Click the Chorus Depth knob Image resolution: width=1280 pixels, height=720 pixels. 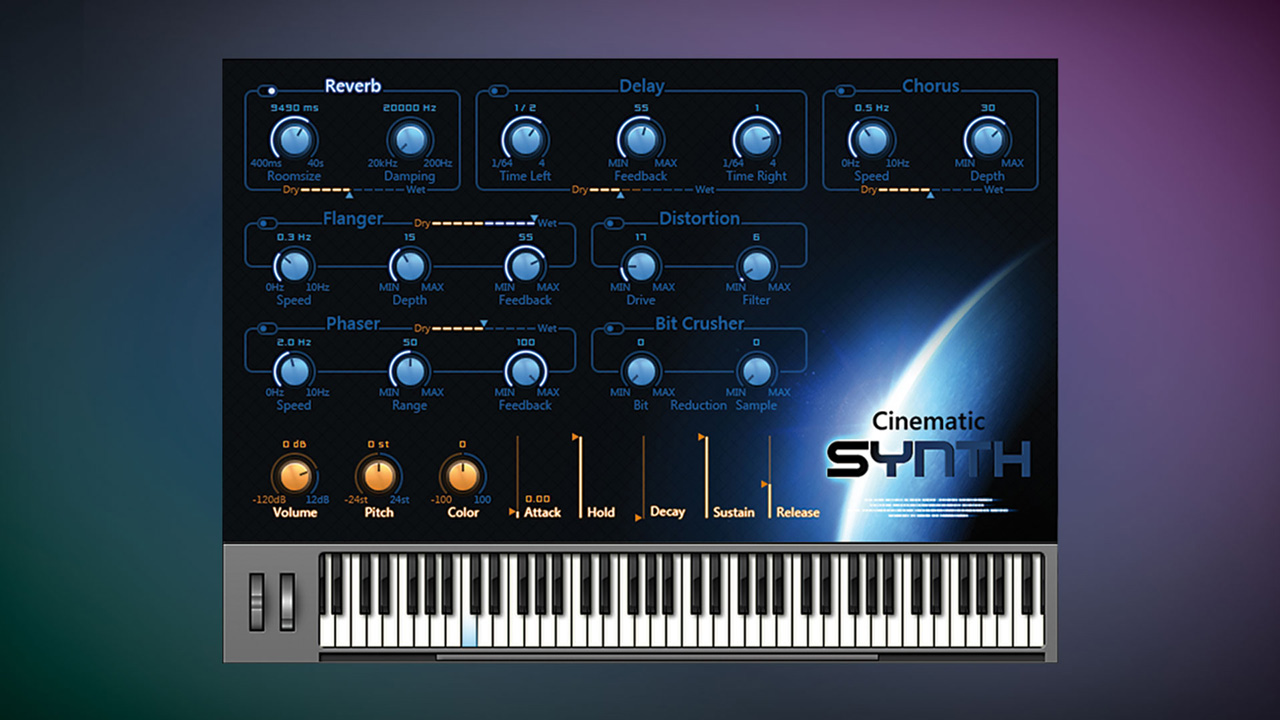pyautogui.click(x=988, y=139)
